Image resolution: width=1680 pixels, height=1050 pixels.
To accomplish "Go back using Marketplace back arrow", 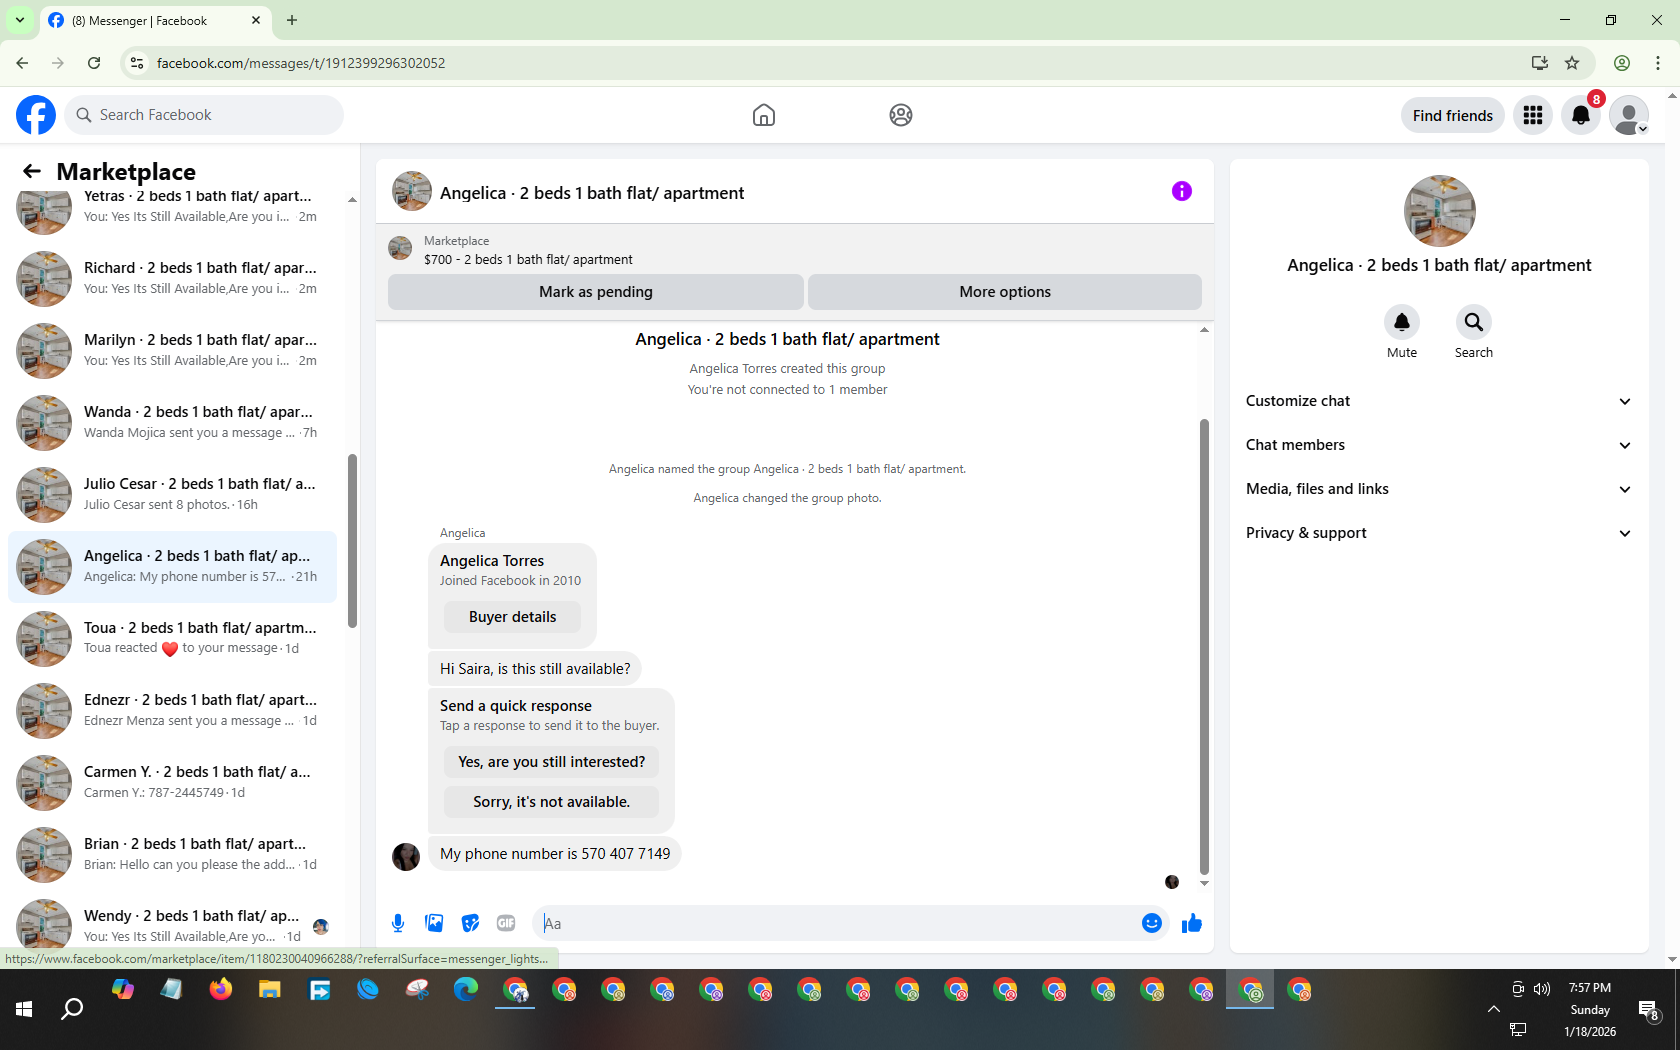I will pyautogui.click(x=32, y=171).
